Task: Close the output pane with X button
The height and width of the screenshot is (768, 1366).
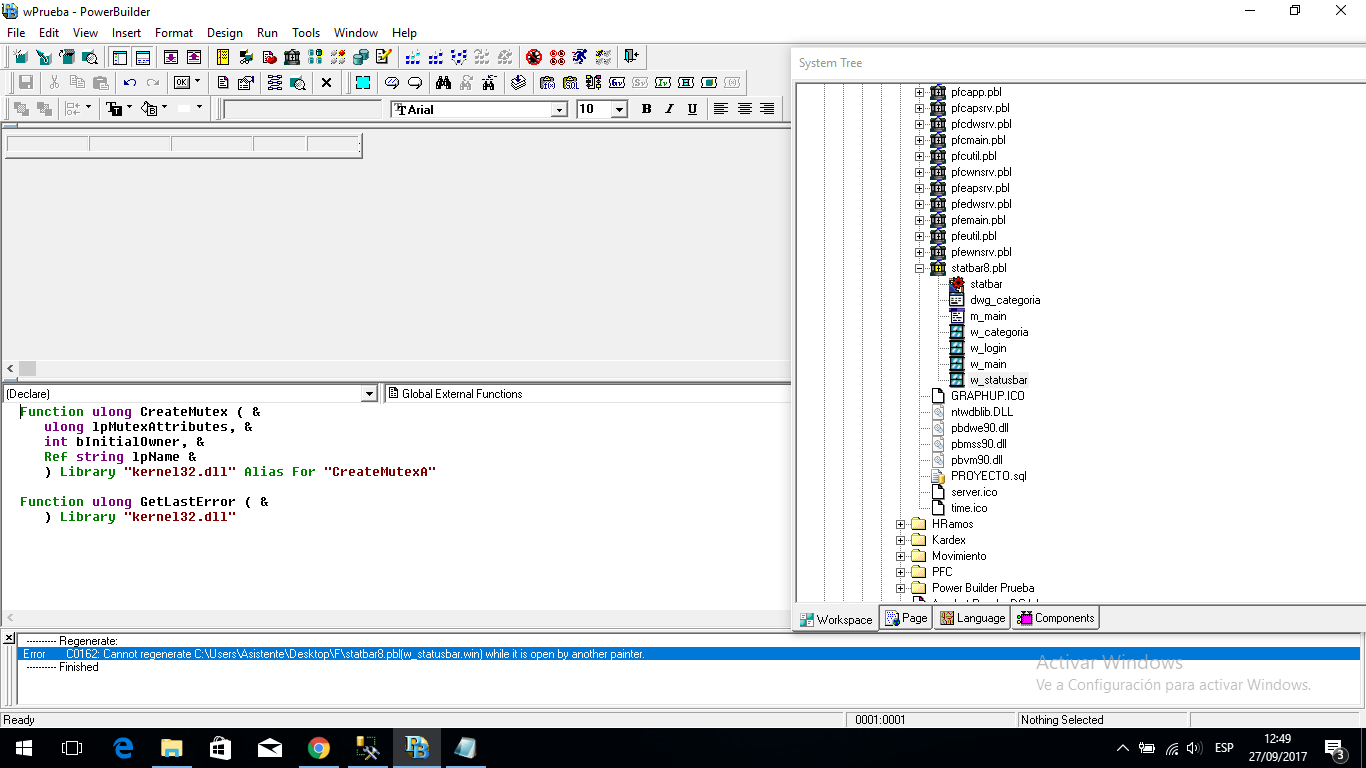Action: click(9, 638)
